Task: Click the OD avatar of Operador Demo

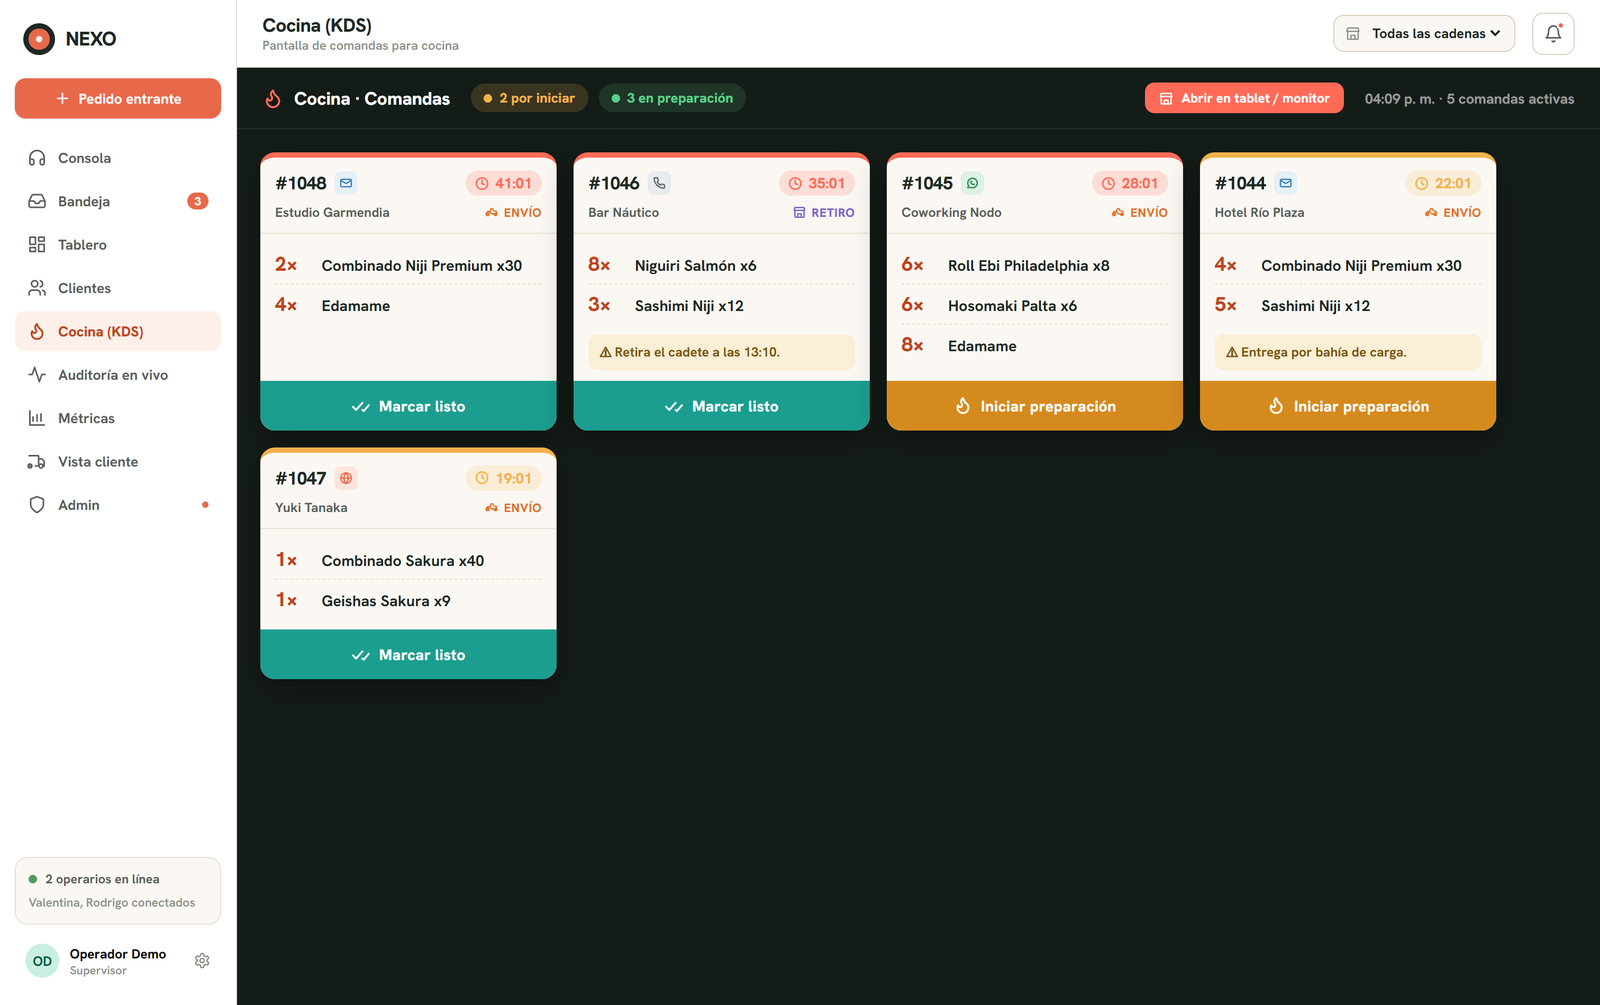Action: [x=42, y=960]
